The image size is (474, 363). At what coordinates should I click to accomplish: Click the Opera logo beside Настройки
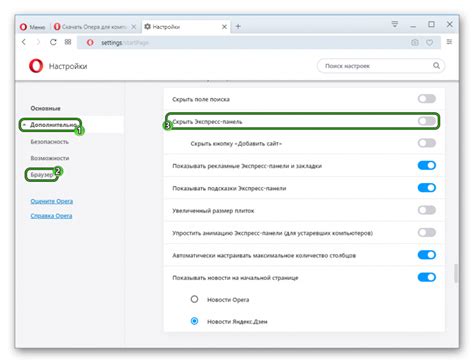(x=36, y=66)
